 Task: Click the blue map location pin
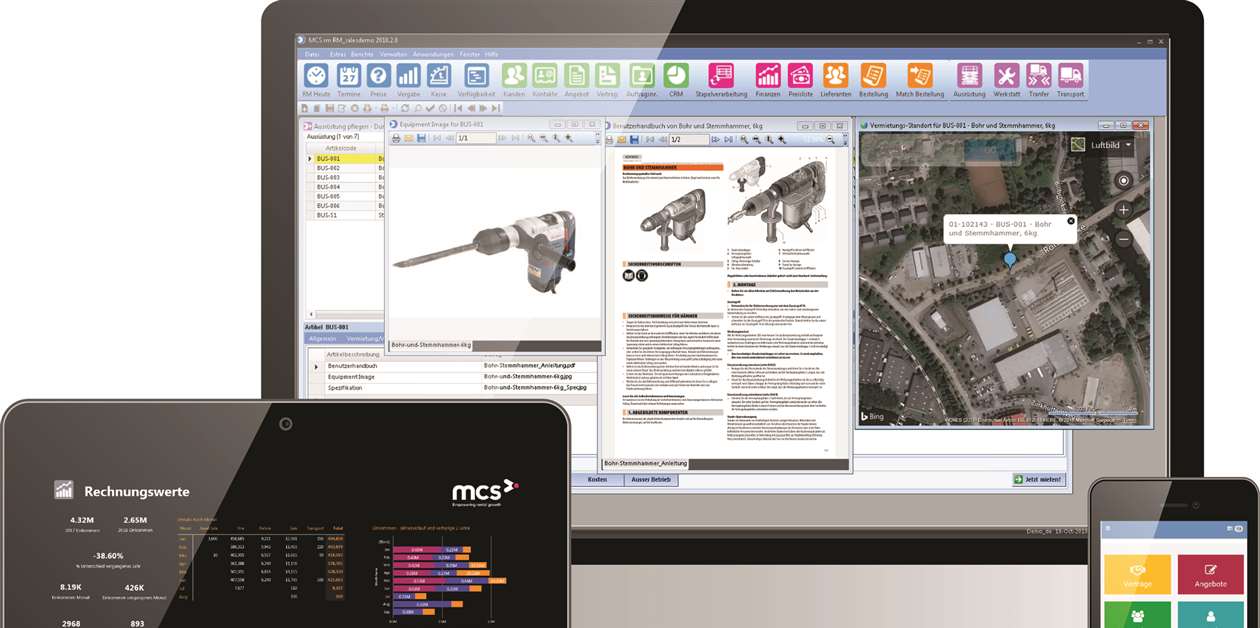(1010, 259)
